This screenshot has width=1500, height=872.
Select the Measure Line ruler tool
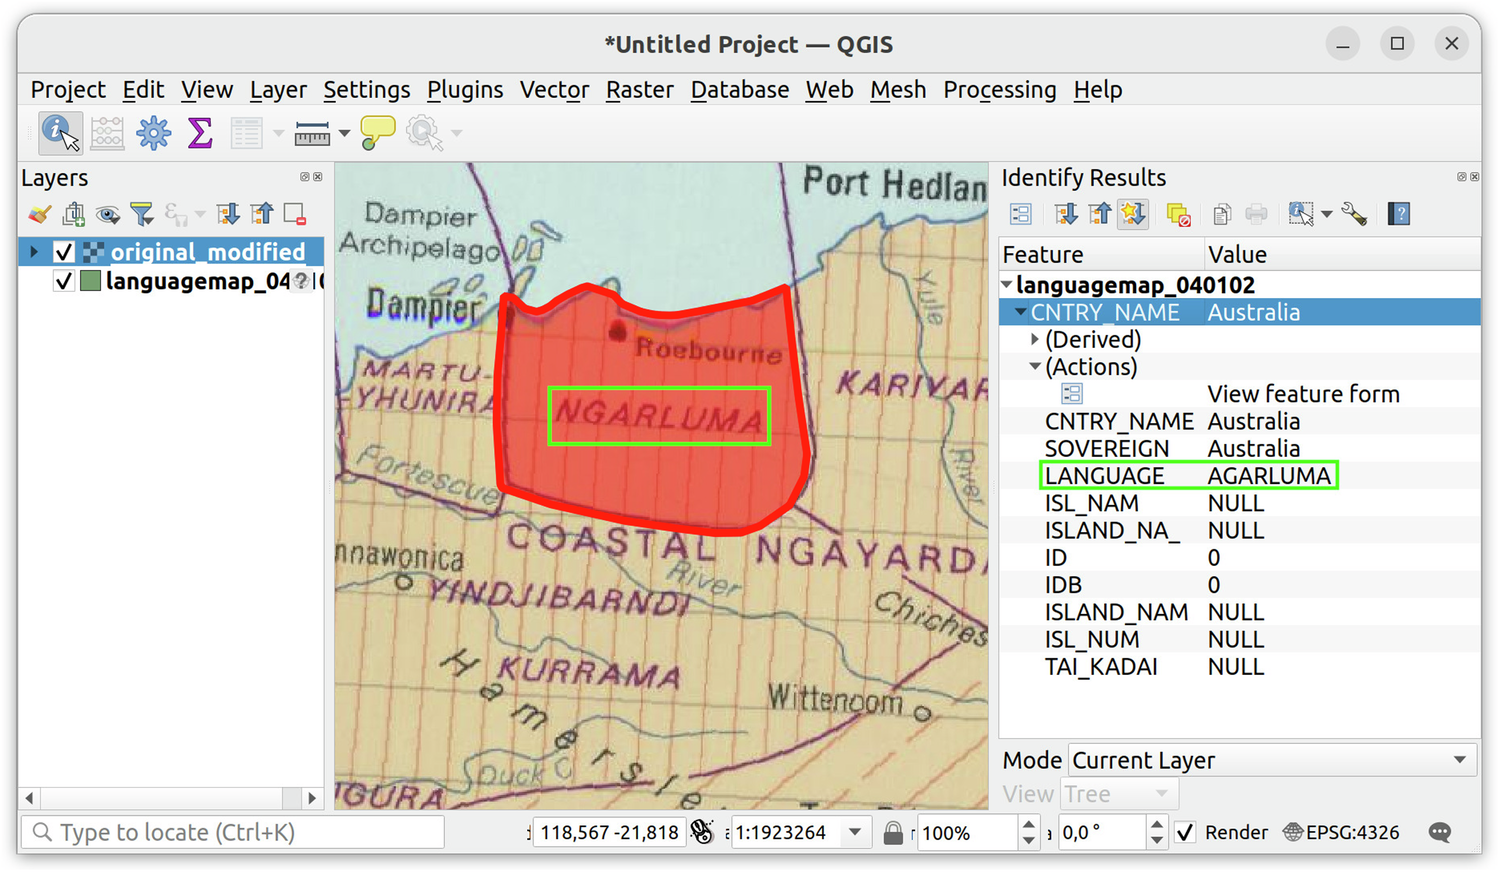[311, 133]
